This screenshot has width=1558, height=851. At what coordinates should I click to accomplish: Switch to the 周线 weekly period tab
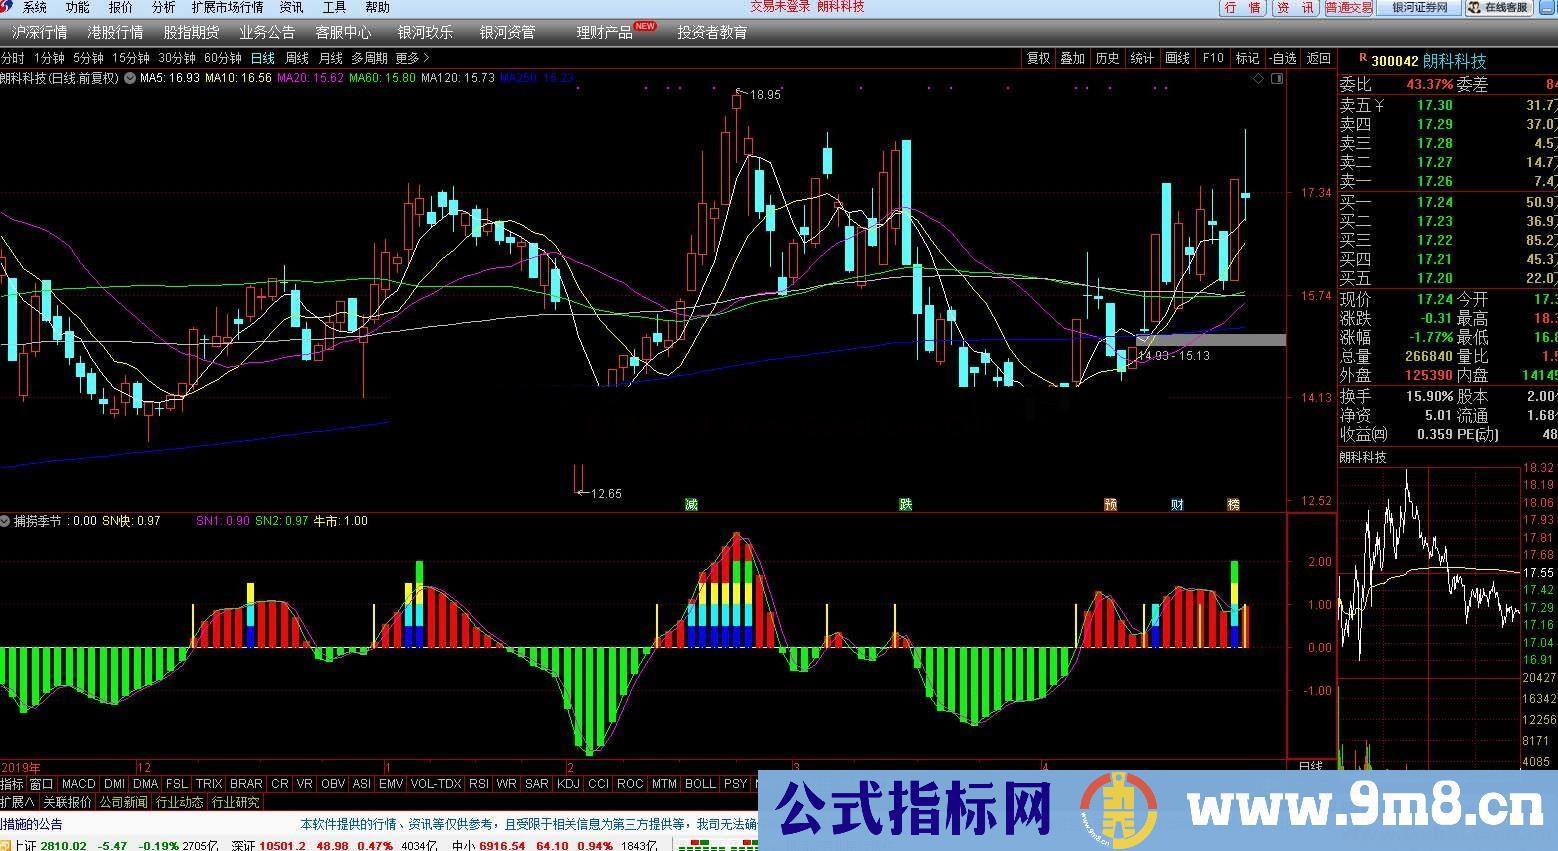point(297,58)
